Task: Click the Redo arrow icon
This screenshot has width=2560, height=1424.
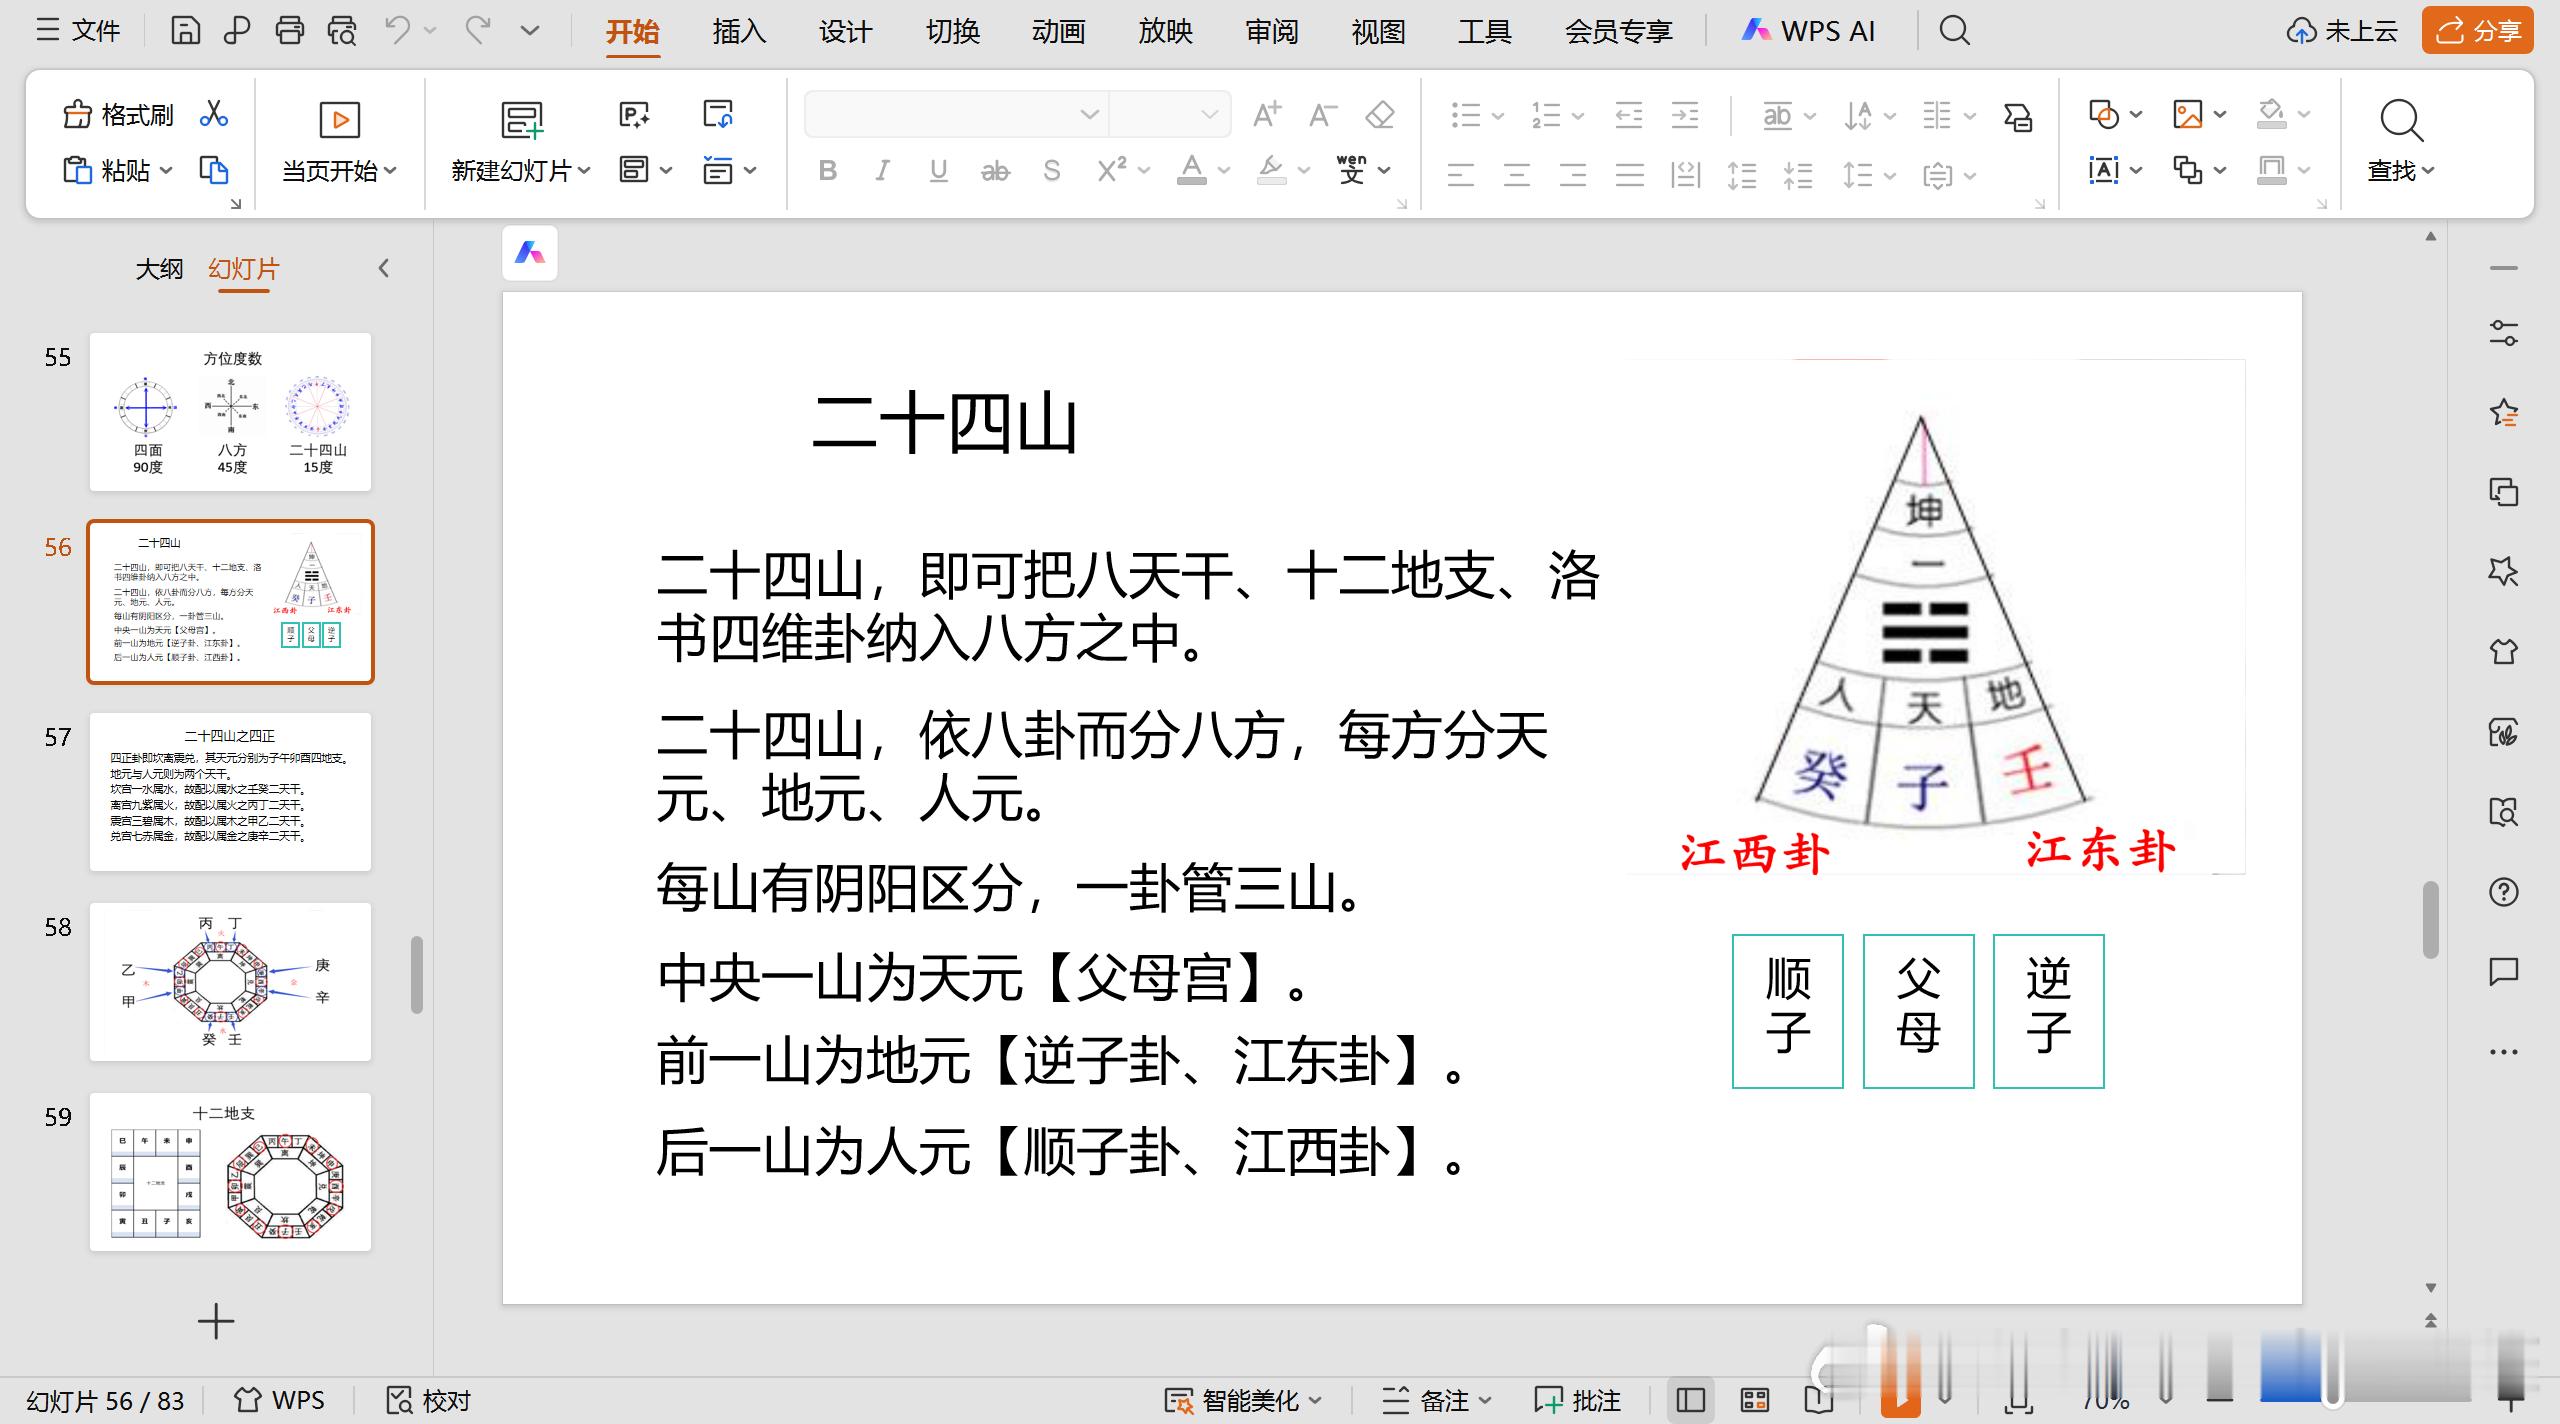Action: coord(477,31)
